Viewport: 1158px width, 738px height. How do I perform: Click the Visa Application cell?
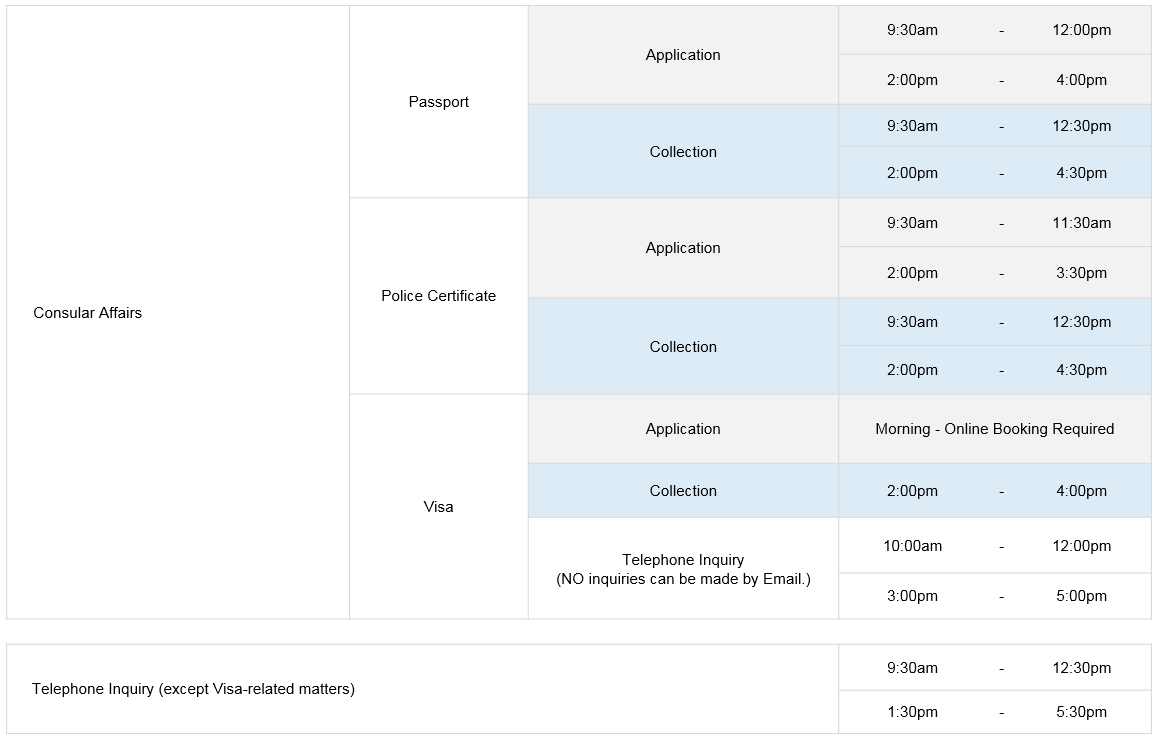coord(683,429)
